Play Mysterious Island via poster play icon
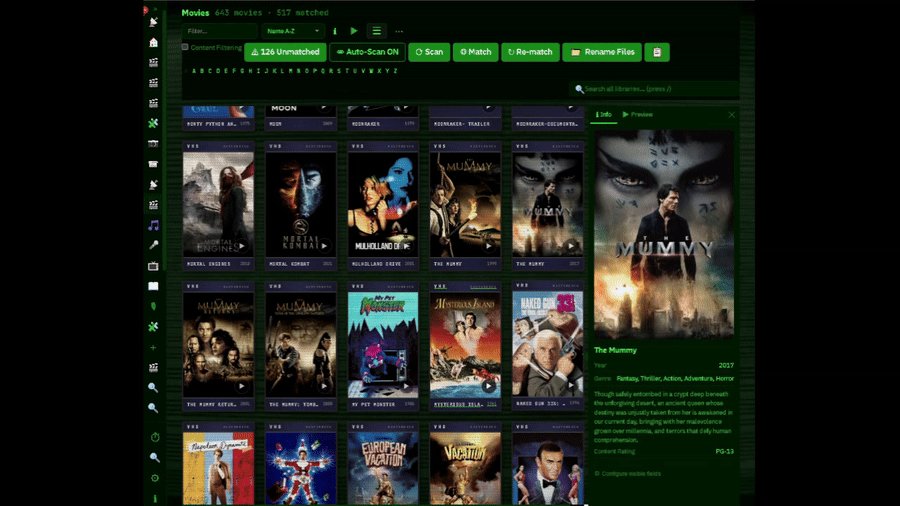This screenshot has width=900, height=506. [488, 386]
